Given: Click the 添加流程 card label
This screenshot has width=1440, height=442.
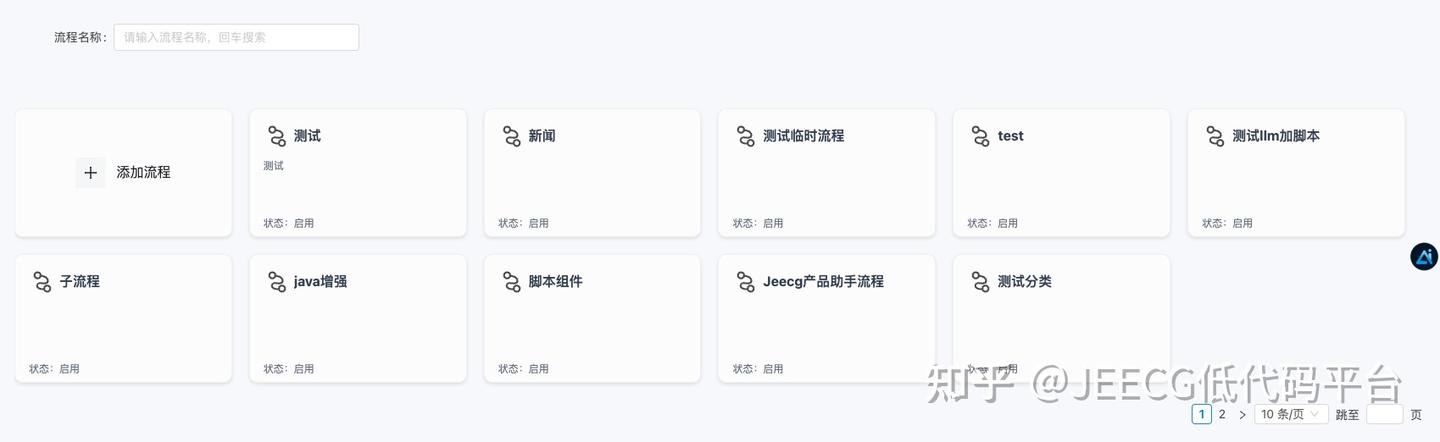Looking at the screenshot, I should click(144, 173).
